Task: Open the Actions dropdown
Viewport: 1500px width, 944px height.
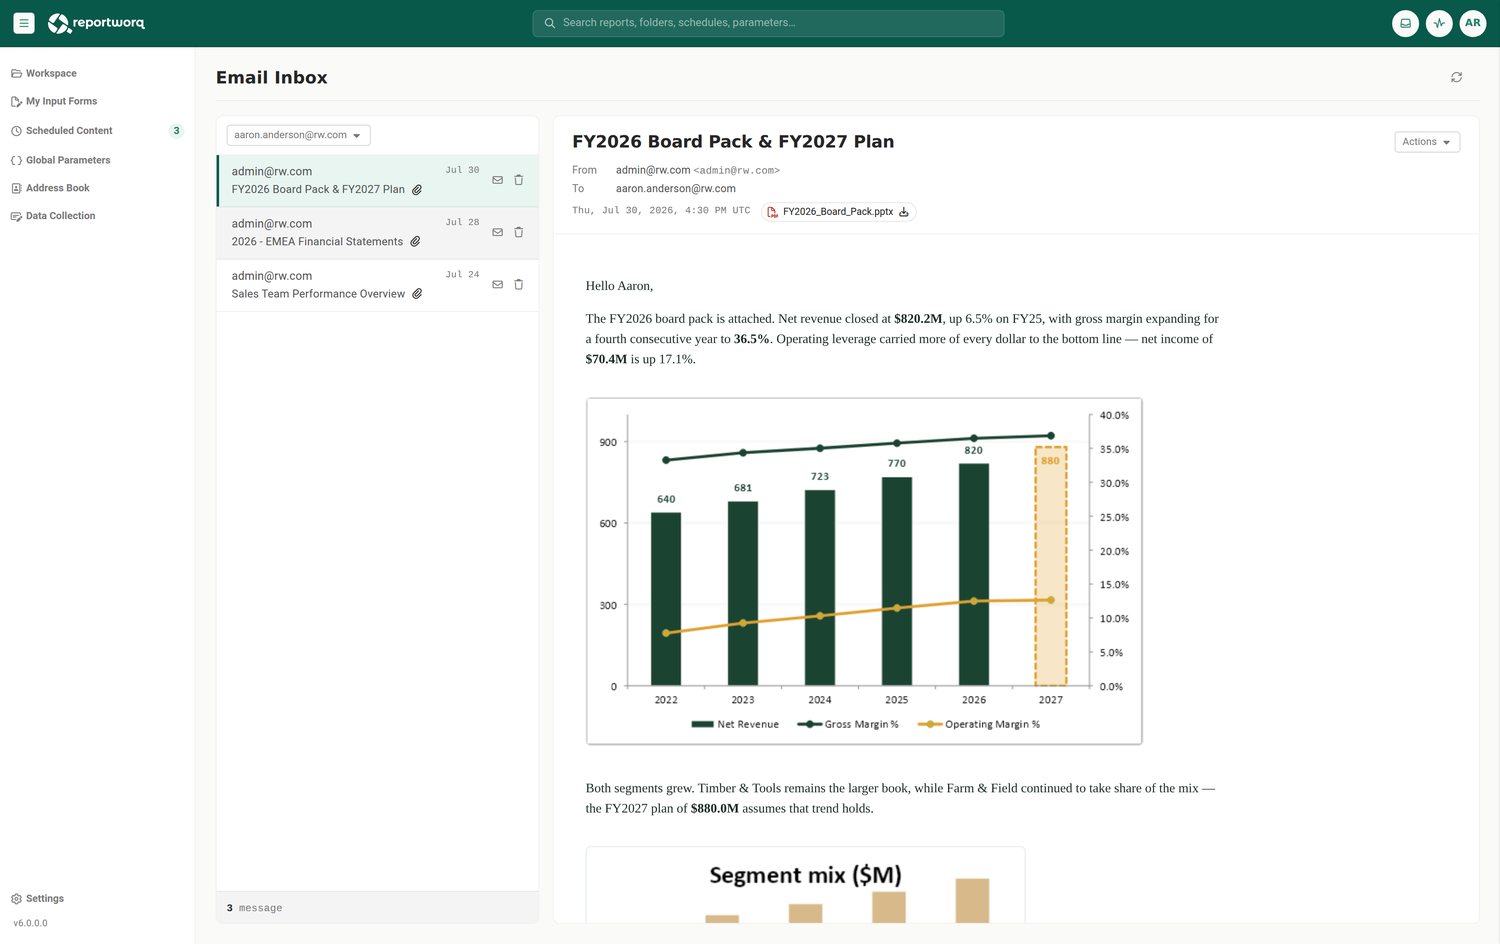Action: tap(1427, 142)
